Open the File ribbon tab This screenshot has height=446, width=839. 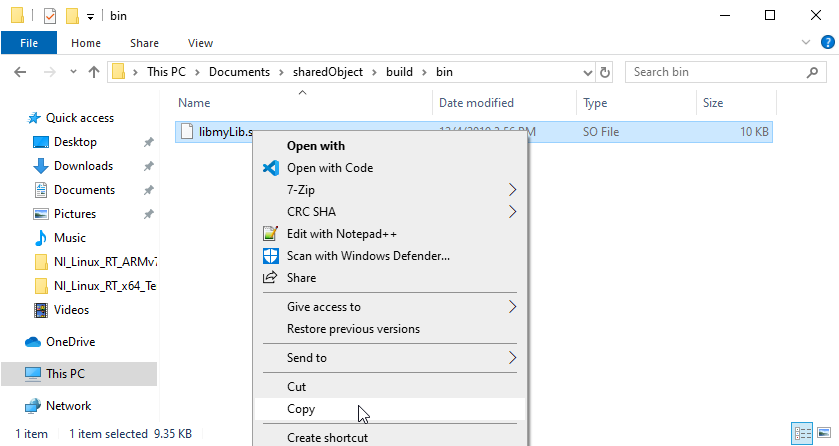(x=29, y=43)
